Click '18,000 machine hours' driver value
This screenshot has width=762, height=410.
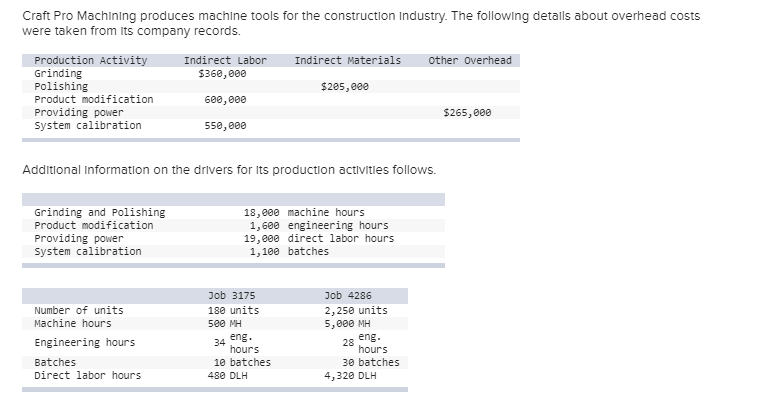point(304,212)
